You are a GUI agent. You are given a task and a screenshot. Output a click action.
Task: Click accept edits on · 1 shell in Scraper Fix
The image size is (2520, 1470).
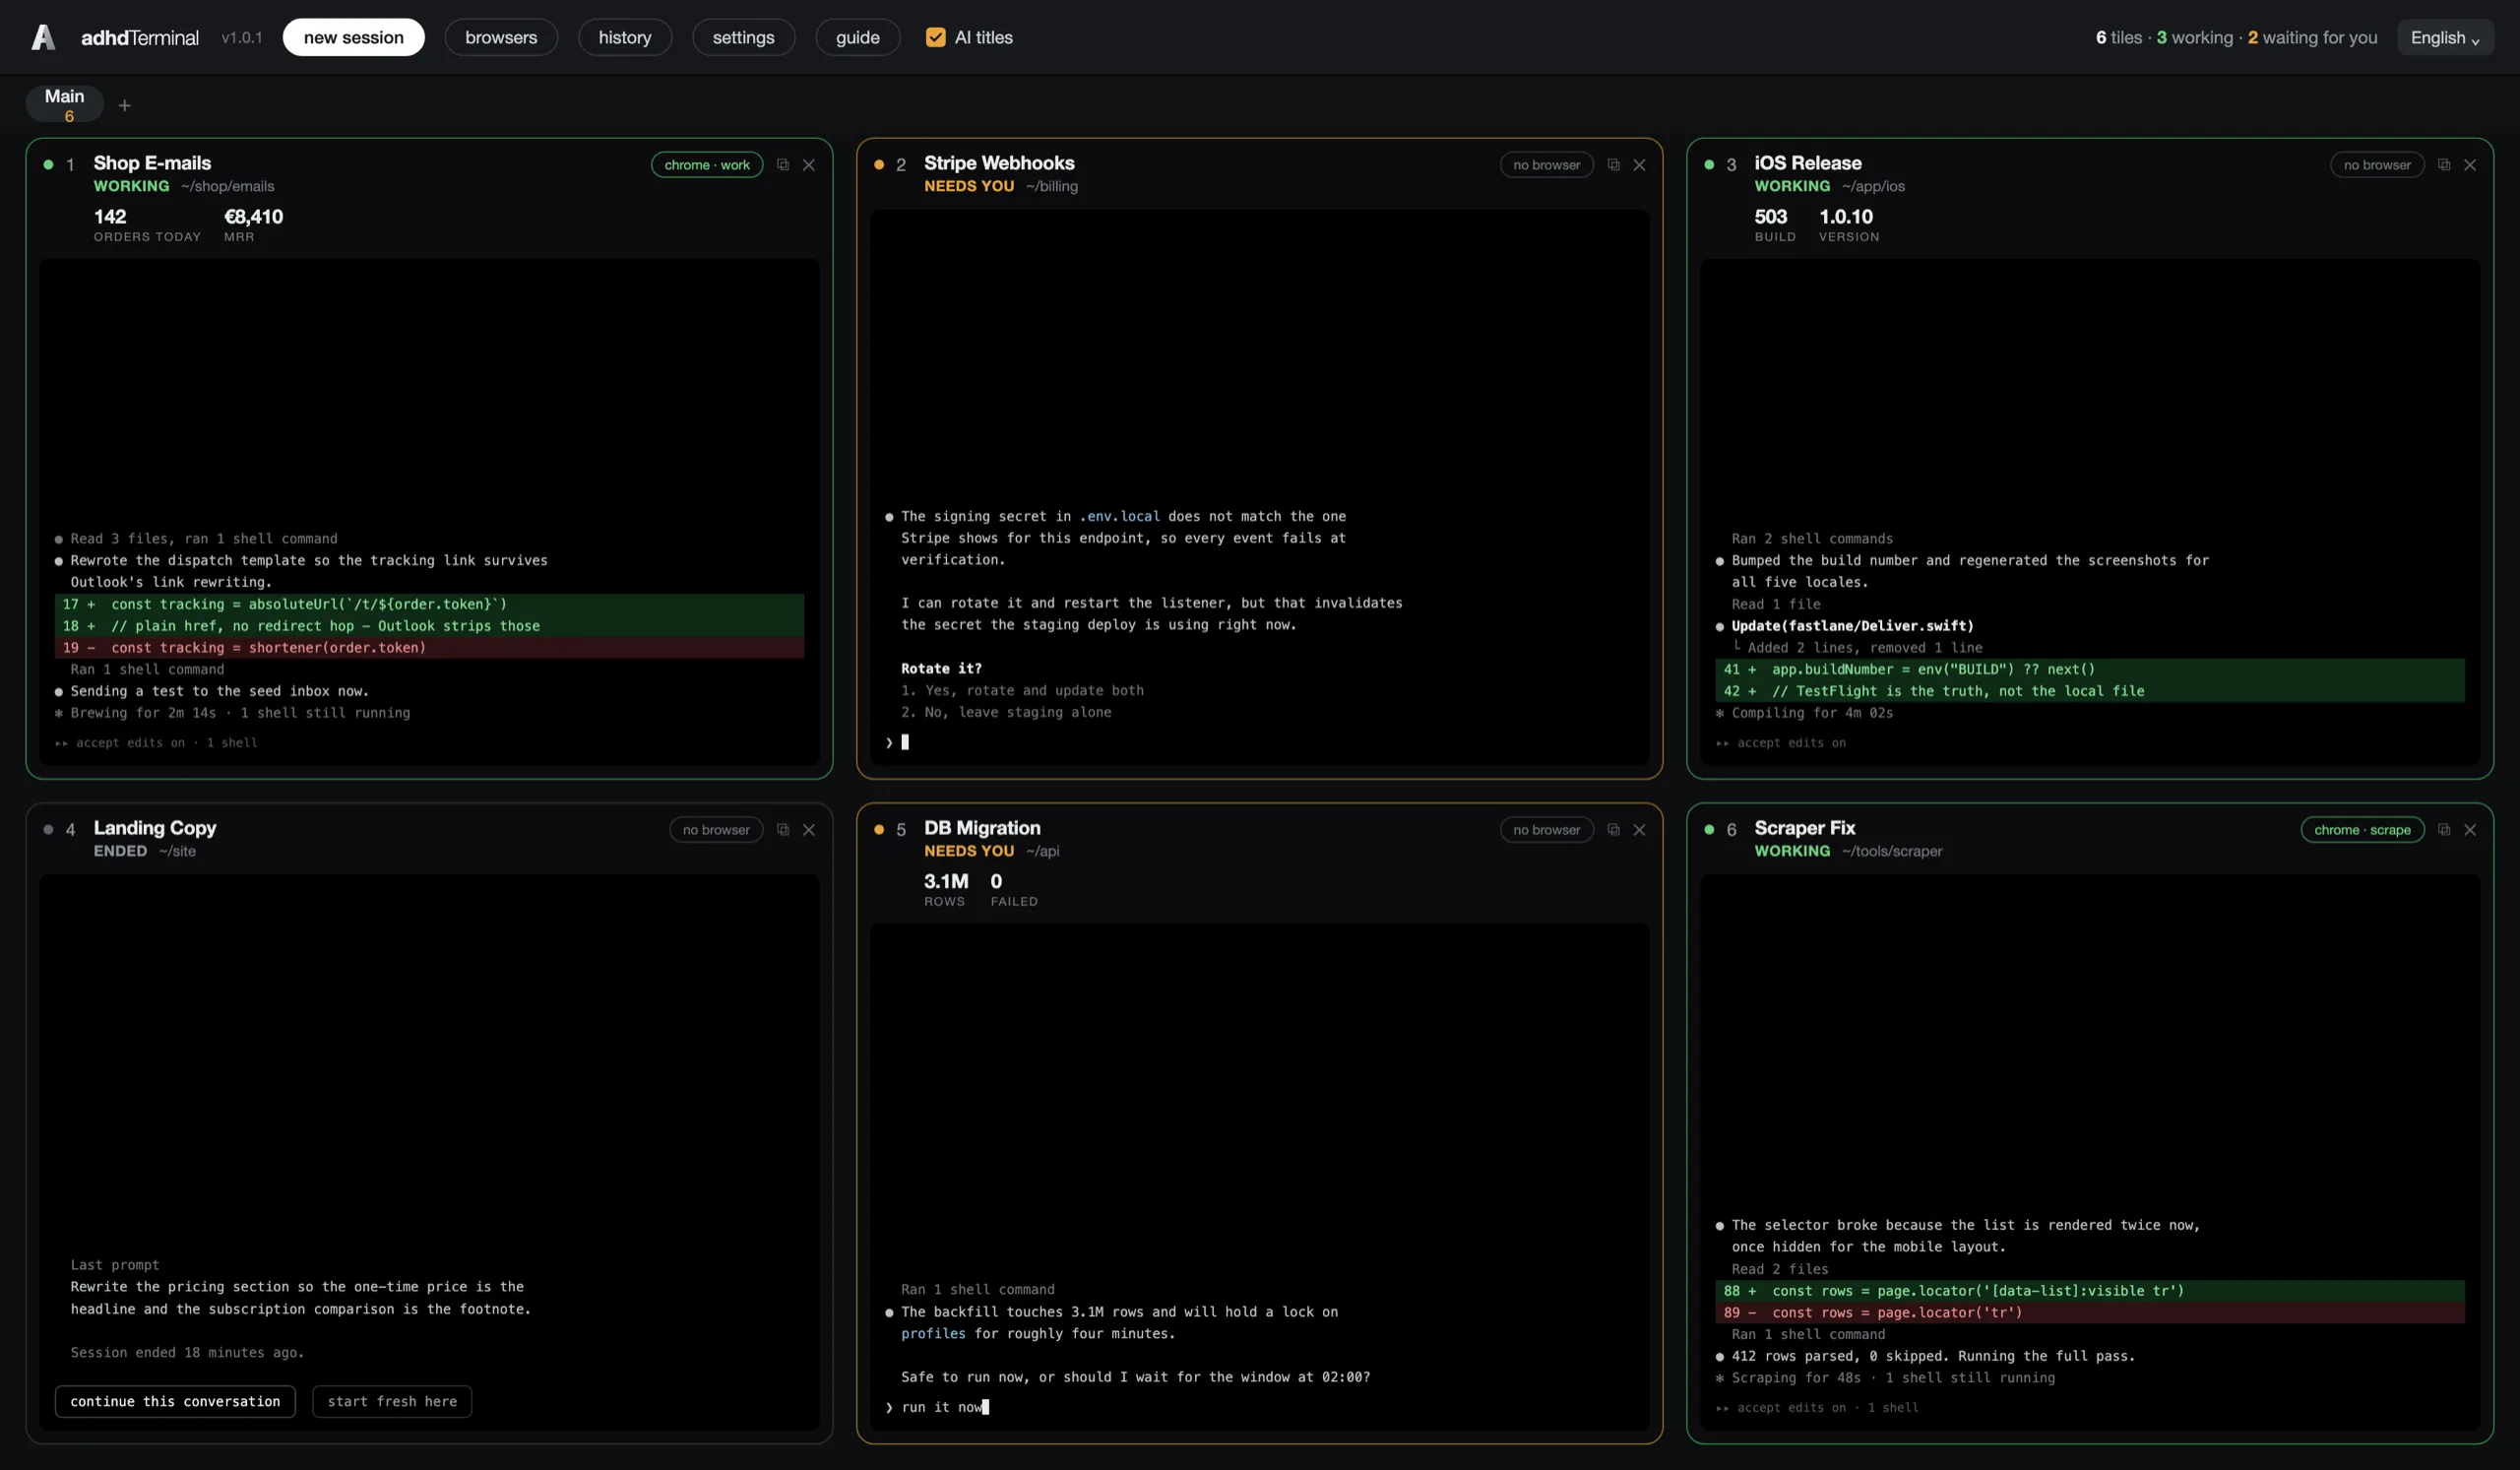1817,1407
